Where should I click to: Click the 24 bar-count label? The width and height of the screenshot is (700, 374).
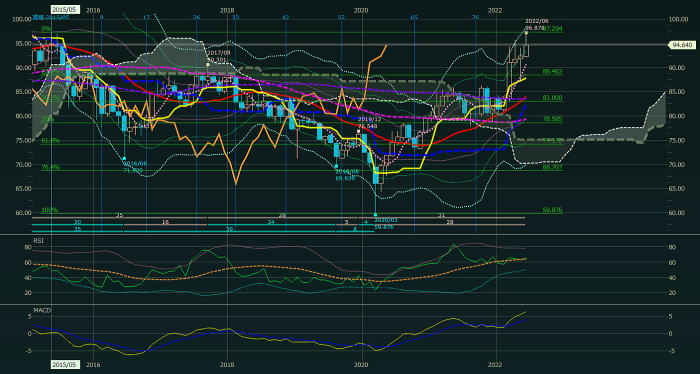pos(271,222)
